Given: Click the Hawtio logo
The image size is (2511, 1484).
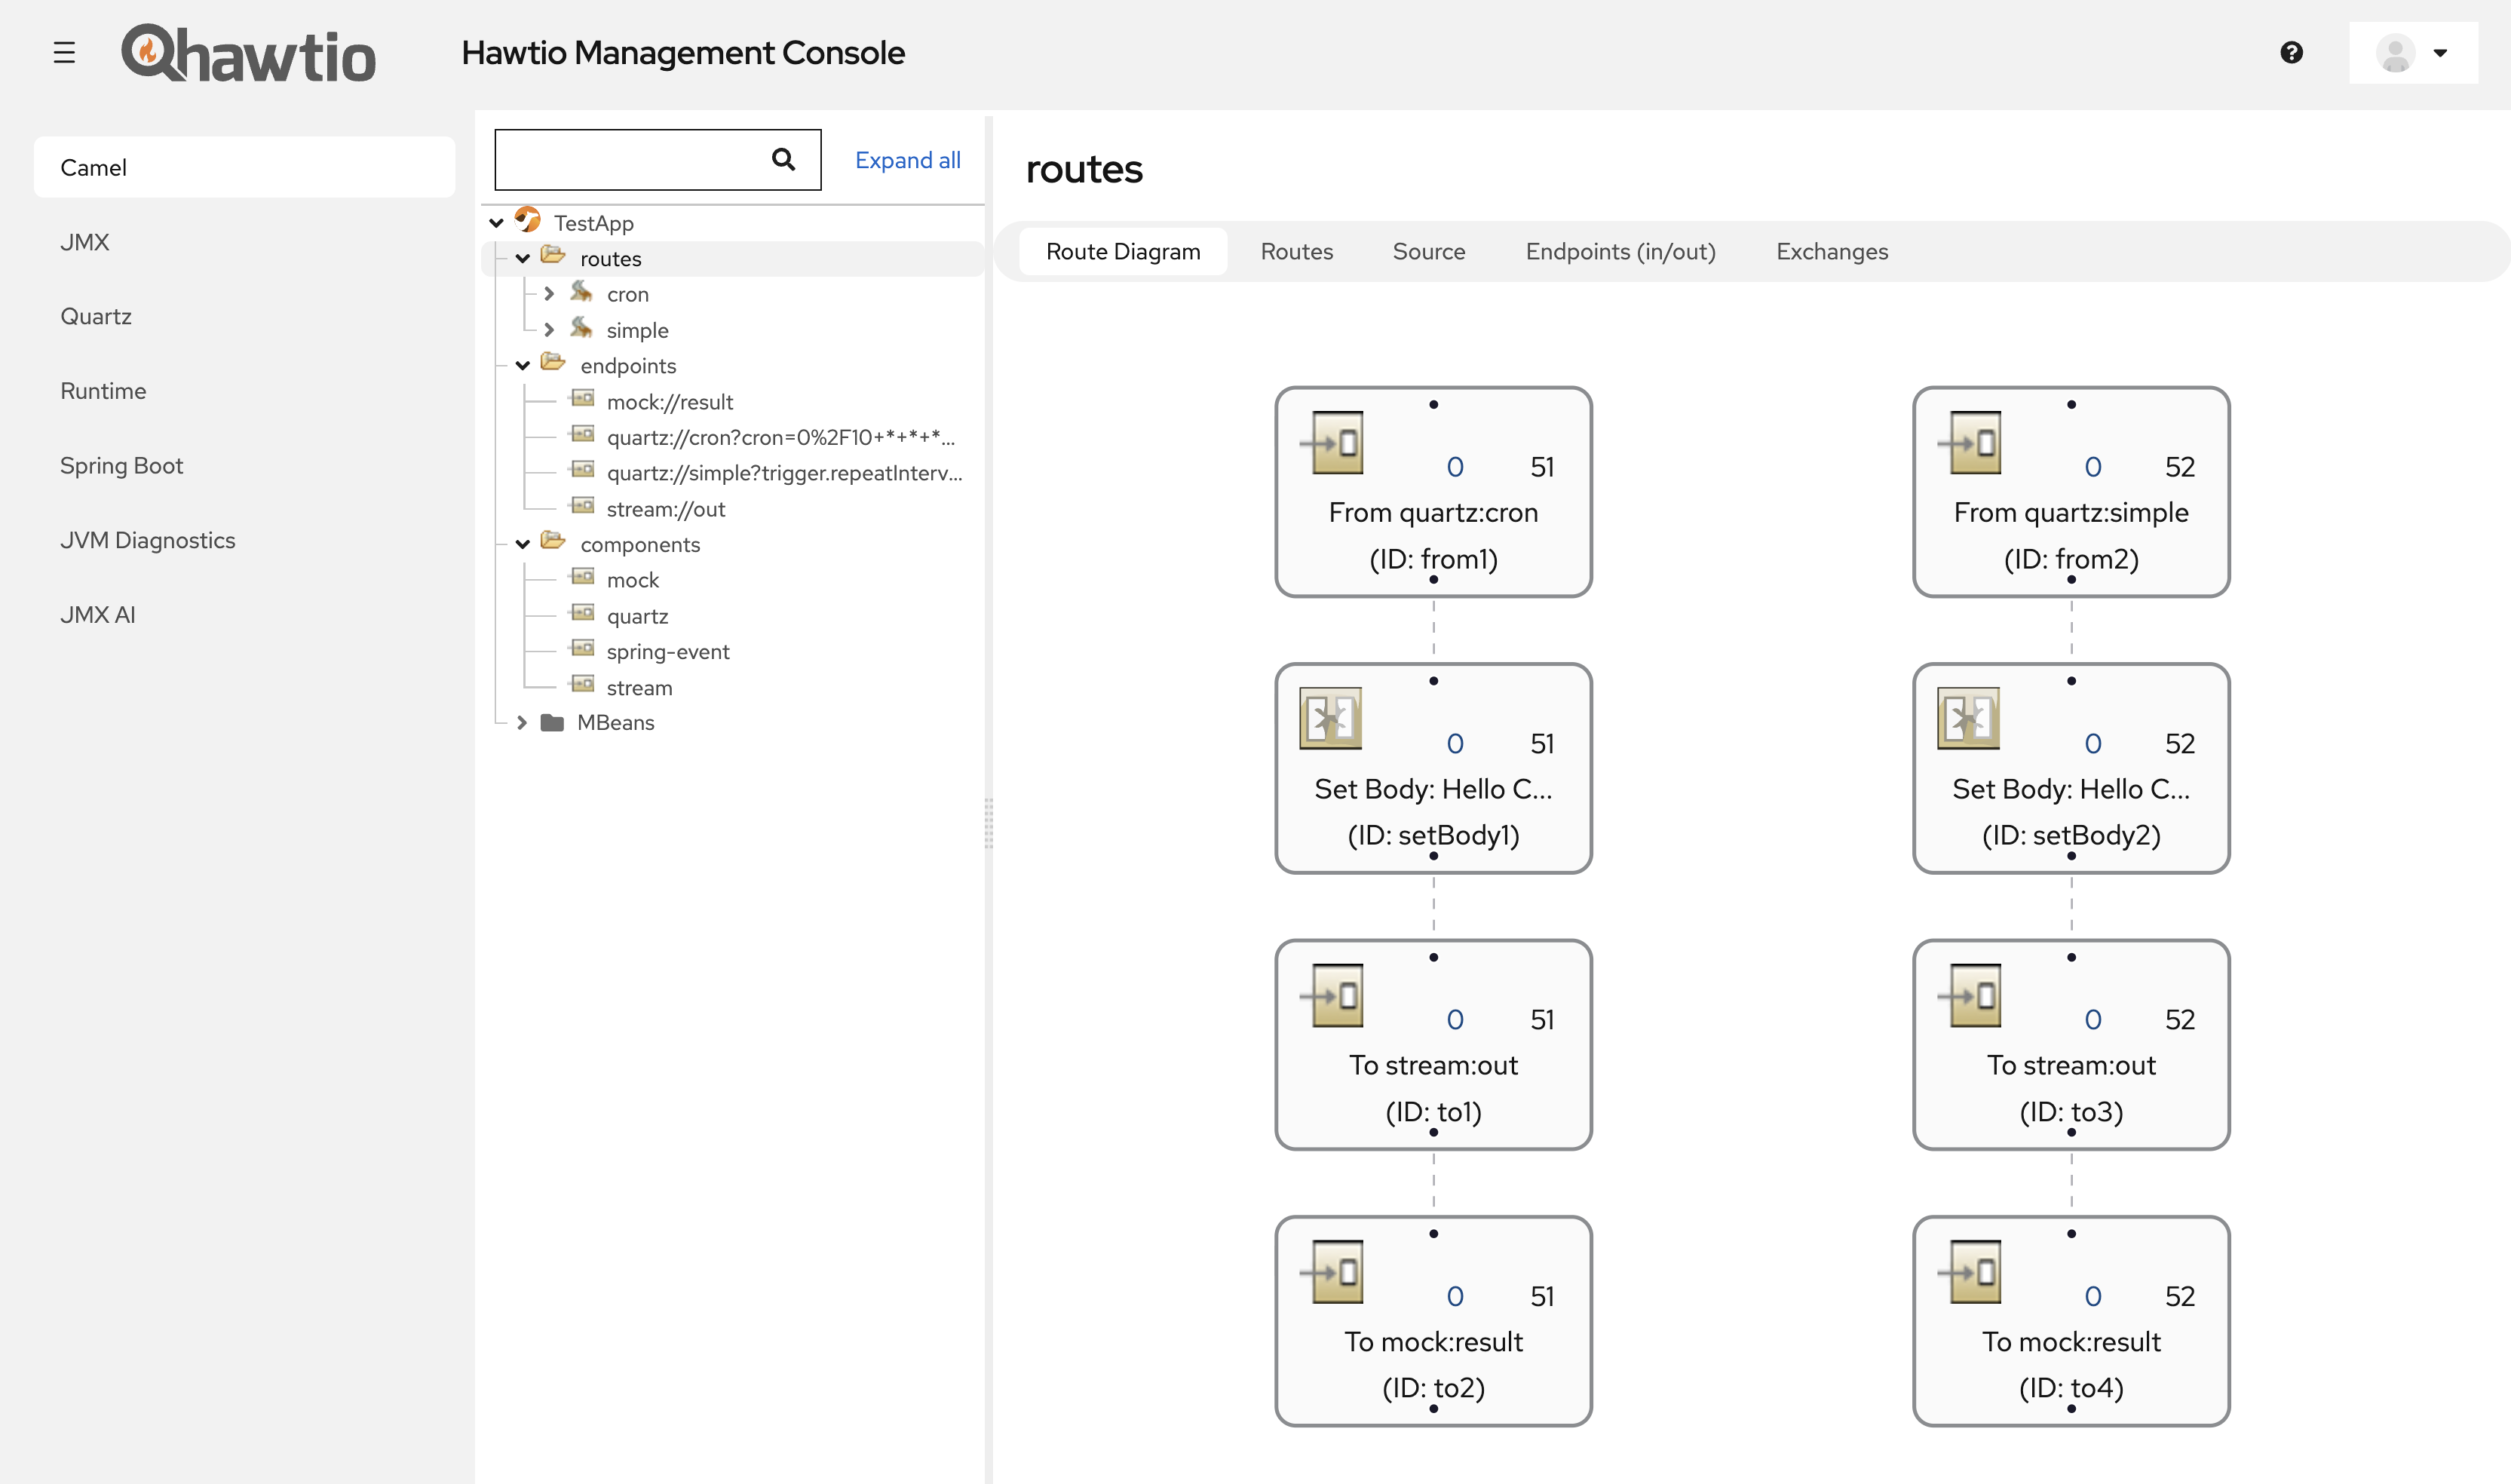Looking at the screenshot, I should [x=248, y=53].
